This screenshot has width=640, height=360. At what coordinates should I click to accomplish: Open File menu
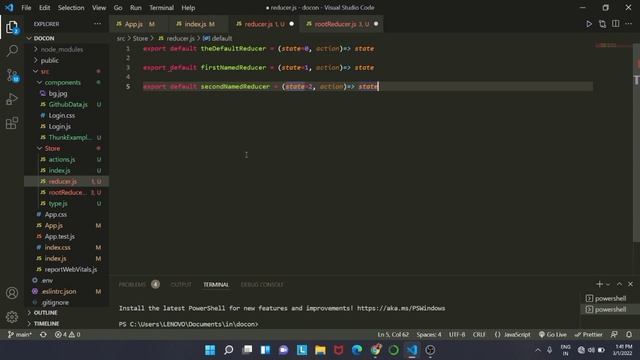[26, 8]
